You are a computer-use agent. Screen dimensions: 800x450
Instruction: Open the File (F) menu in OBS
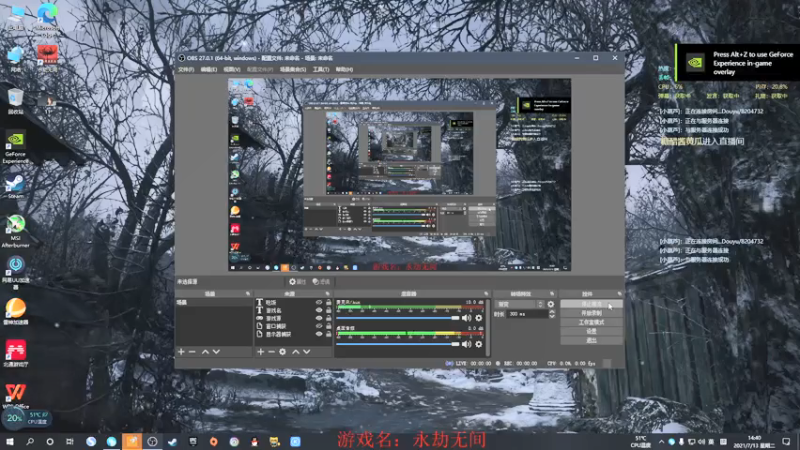pos(186,69)
